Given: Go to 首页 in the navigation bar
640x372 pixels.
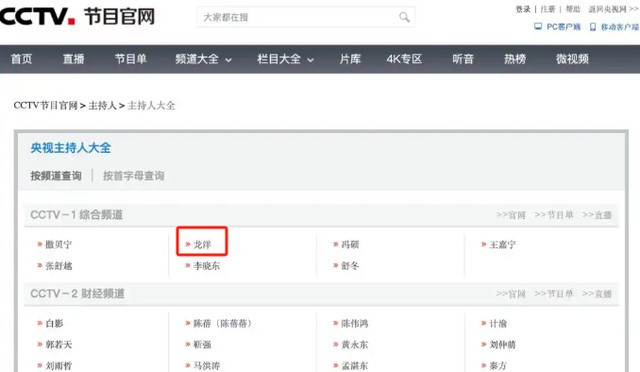Looking at the screenshot, I should pos(21,59).
